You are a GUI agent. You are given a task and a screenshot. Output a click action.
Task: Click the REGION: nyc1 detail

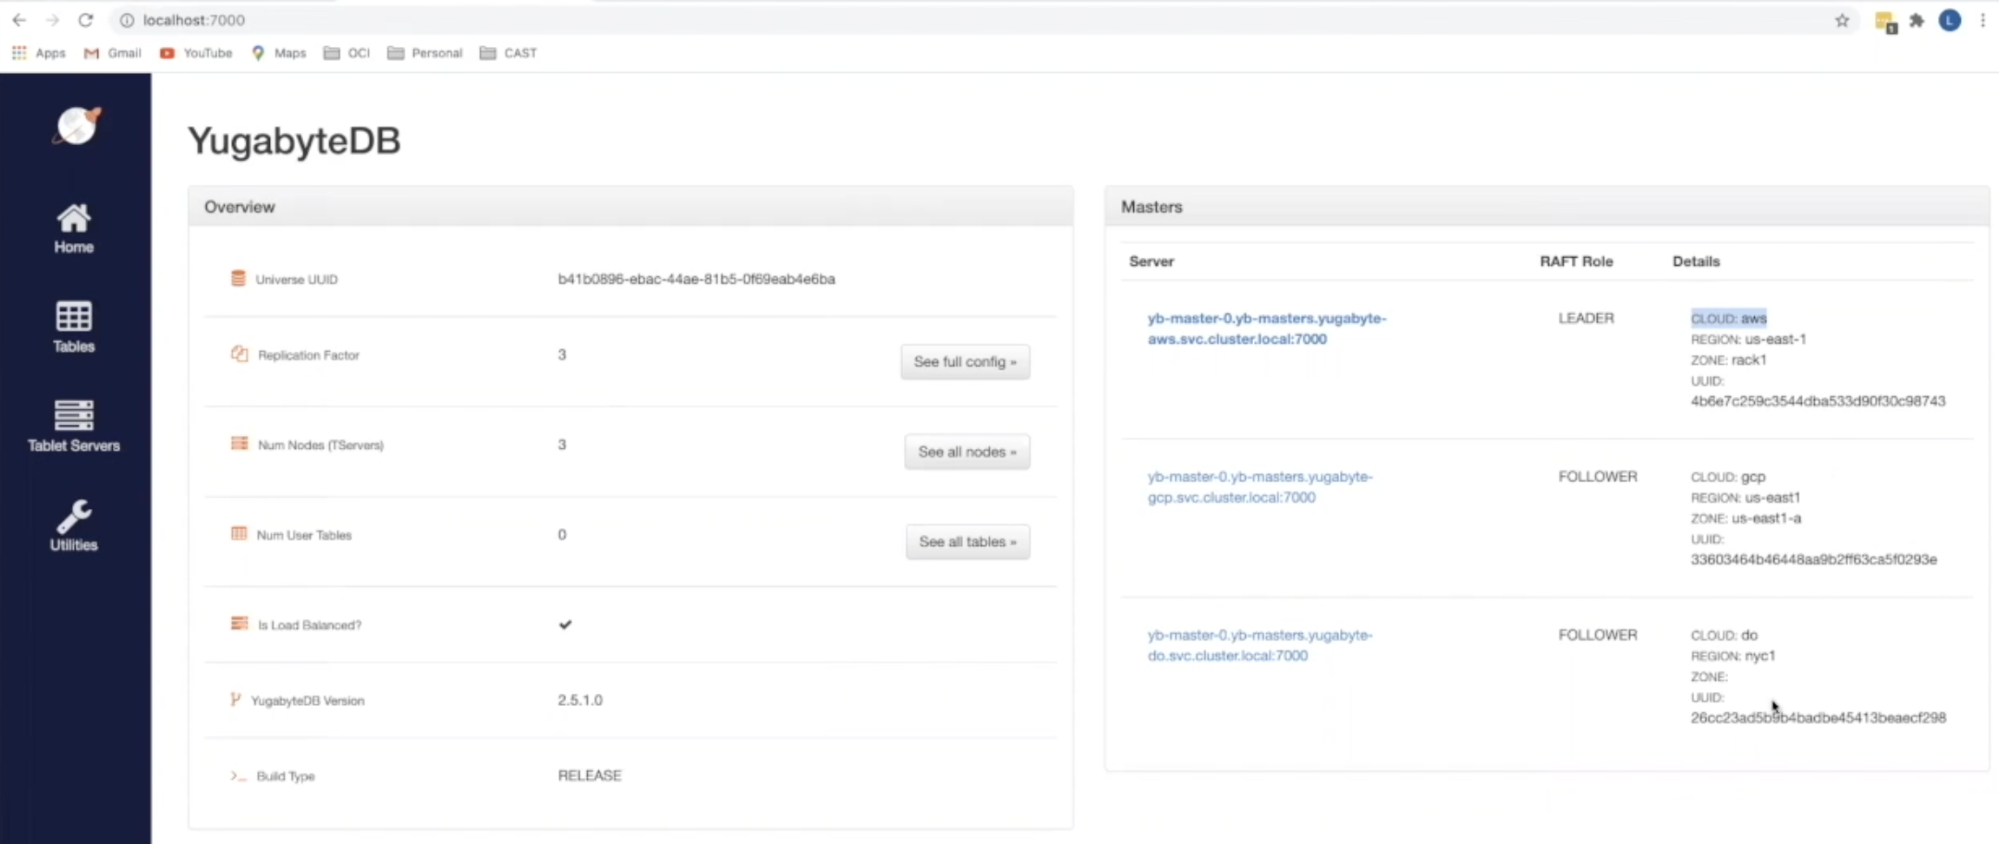pos(1733,656)
